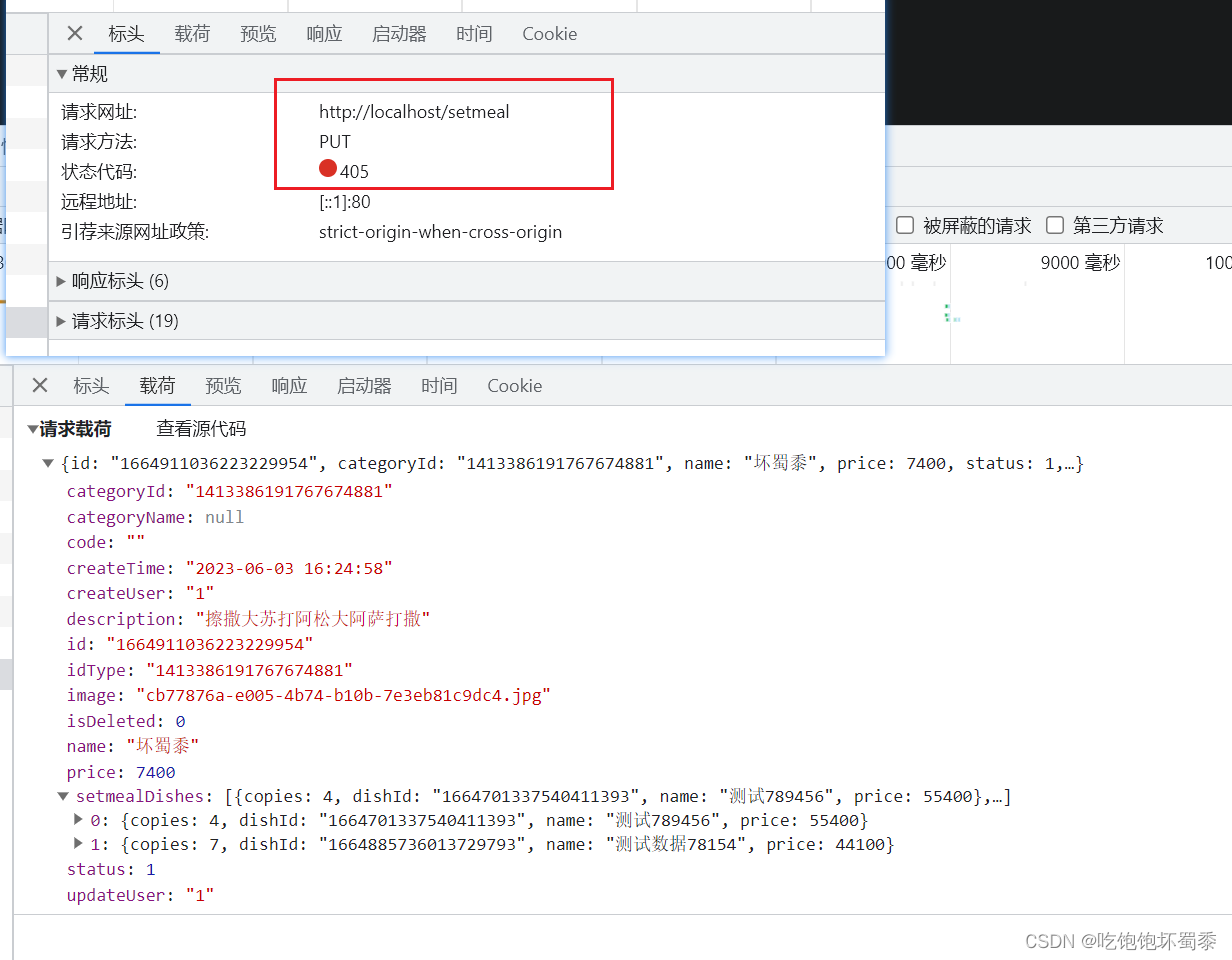
Task: Open 启动器 tab in upper panel
Action: click(x=399, y=33)
